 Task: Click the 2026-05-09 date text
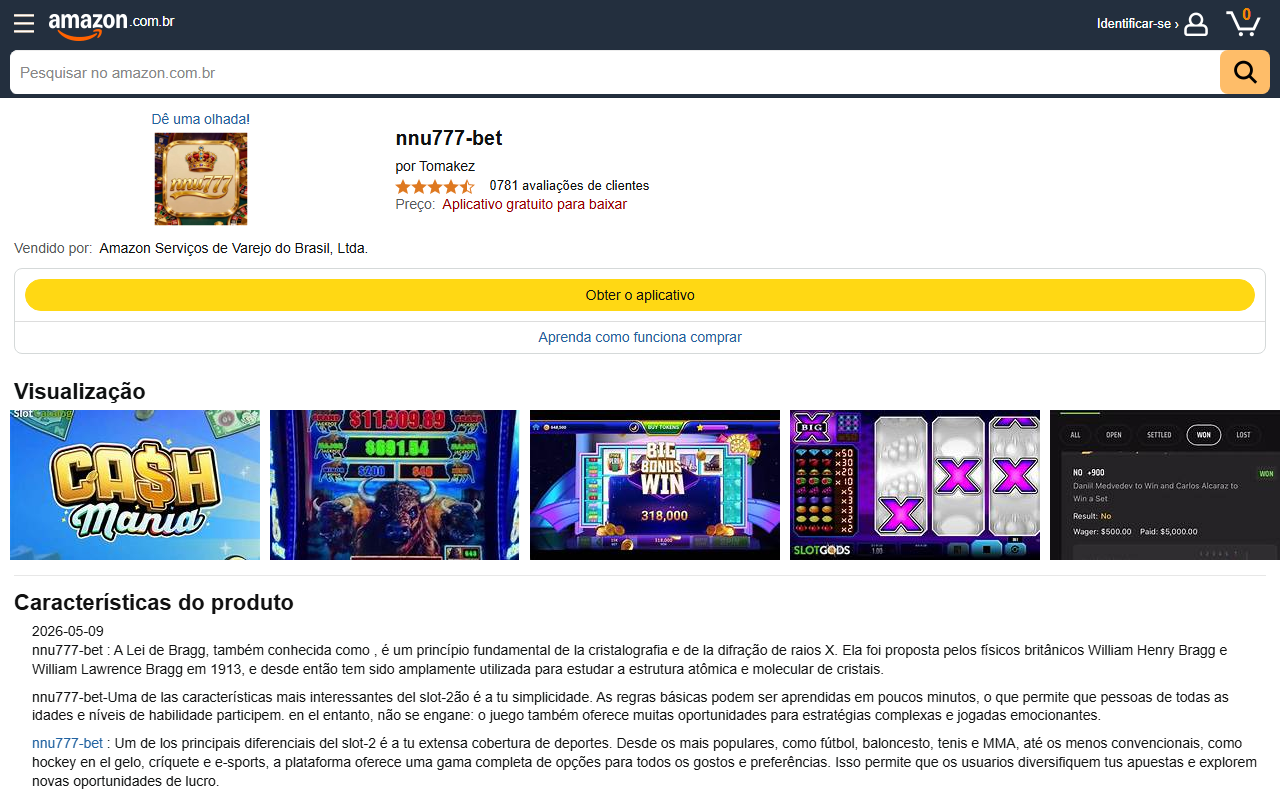pyautogui.click(x=68, y=631)
